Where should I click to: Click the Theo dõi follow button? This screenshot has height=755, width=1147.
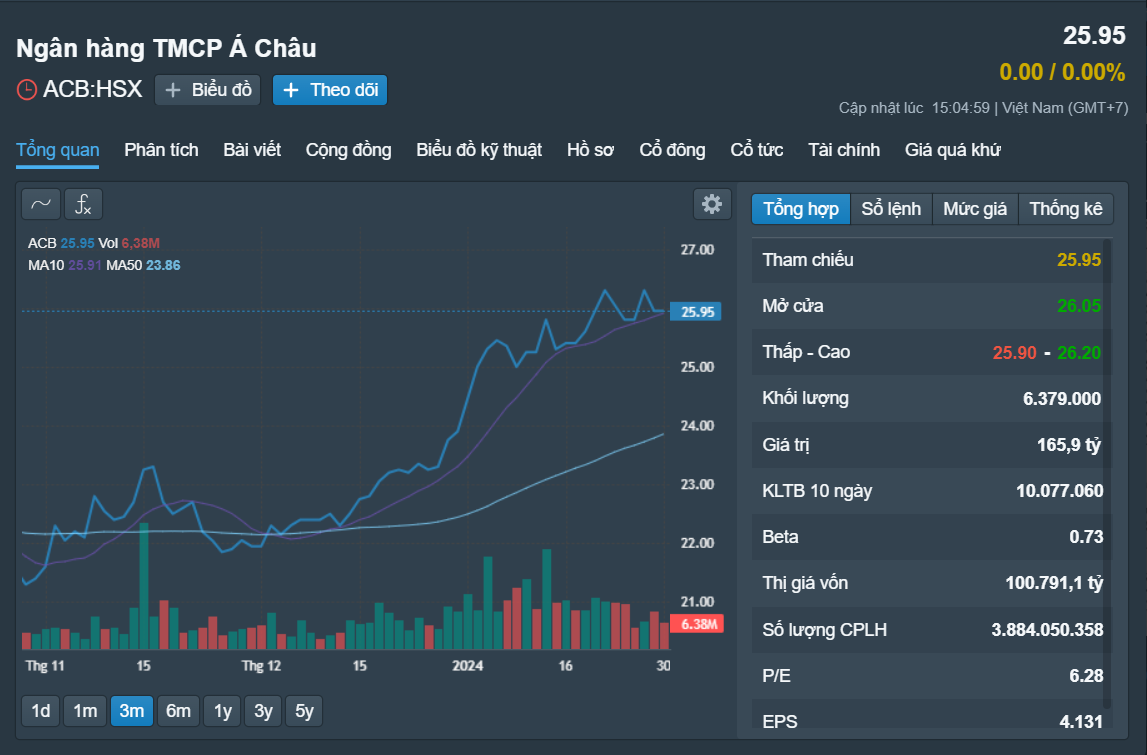330,90
